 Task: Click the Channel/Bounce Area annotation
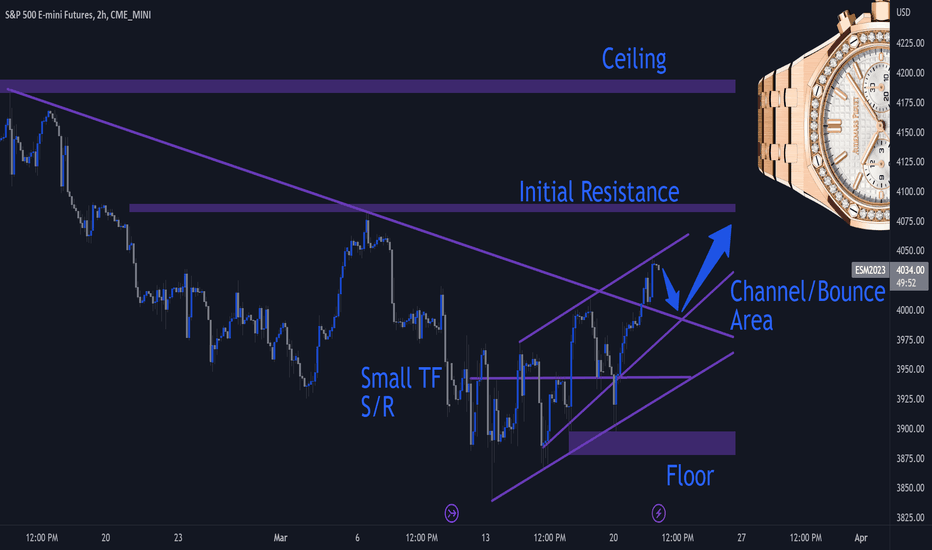click(x=807, y=306)
